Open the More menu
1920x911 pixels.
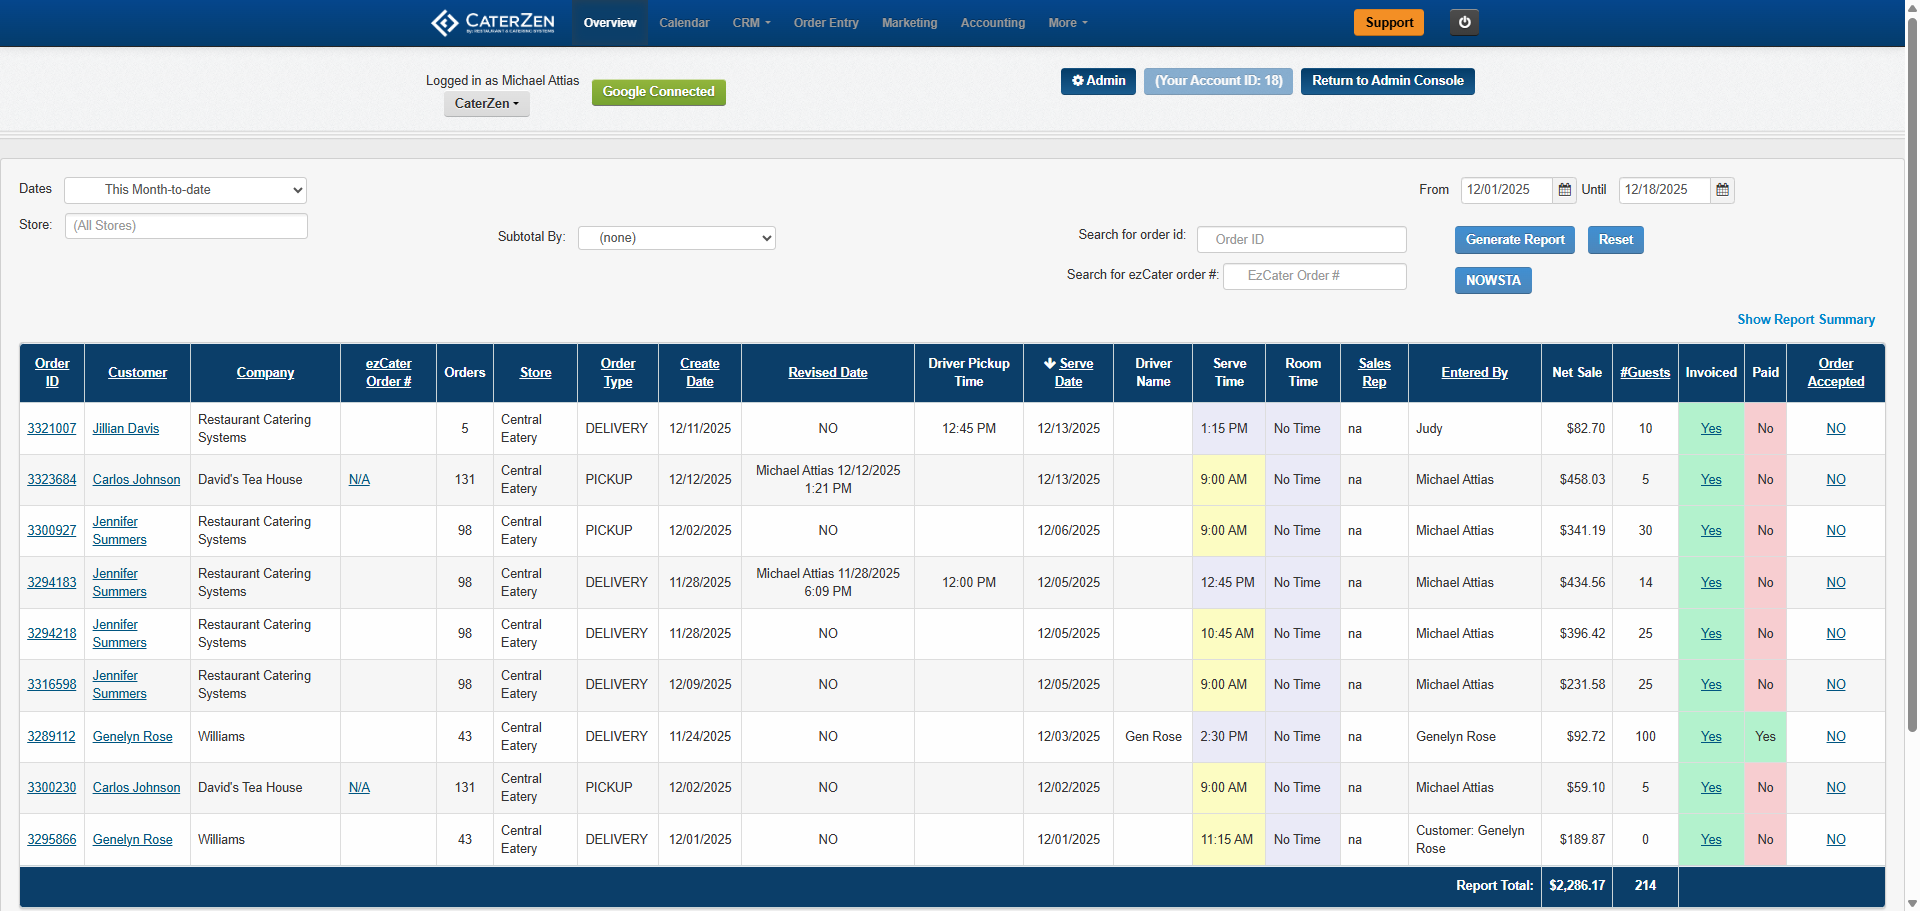[1067, 23]
